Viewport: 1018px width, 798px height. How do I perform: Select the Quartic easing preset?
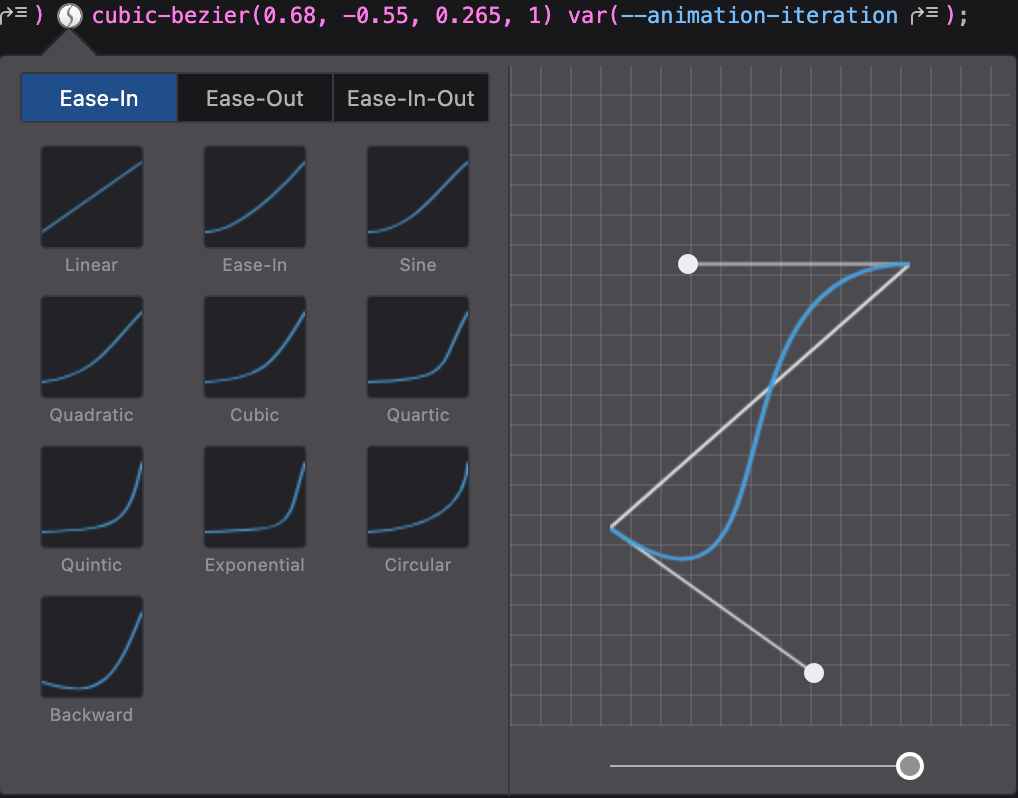coord(417,346)
